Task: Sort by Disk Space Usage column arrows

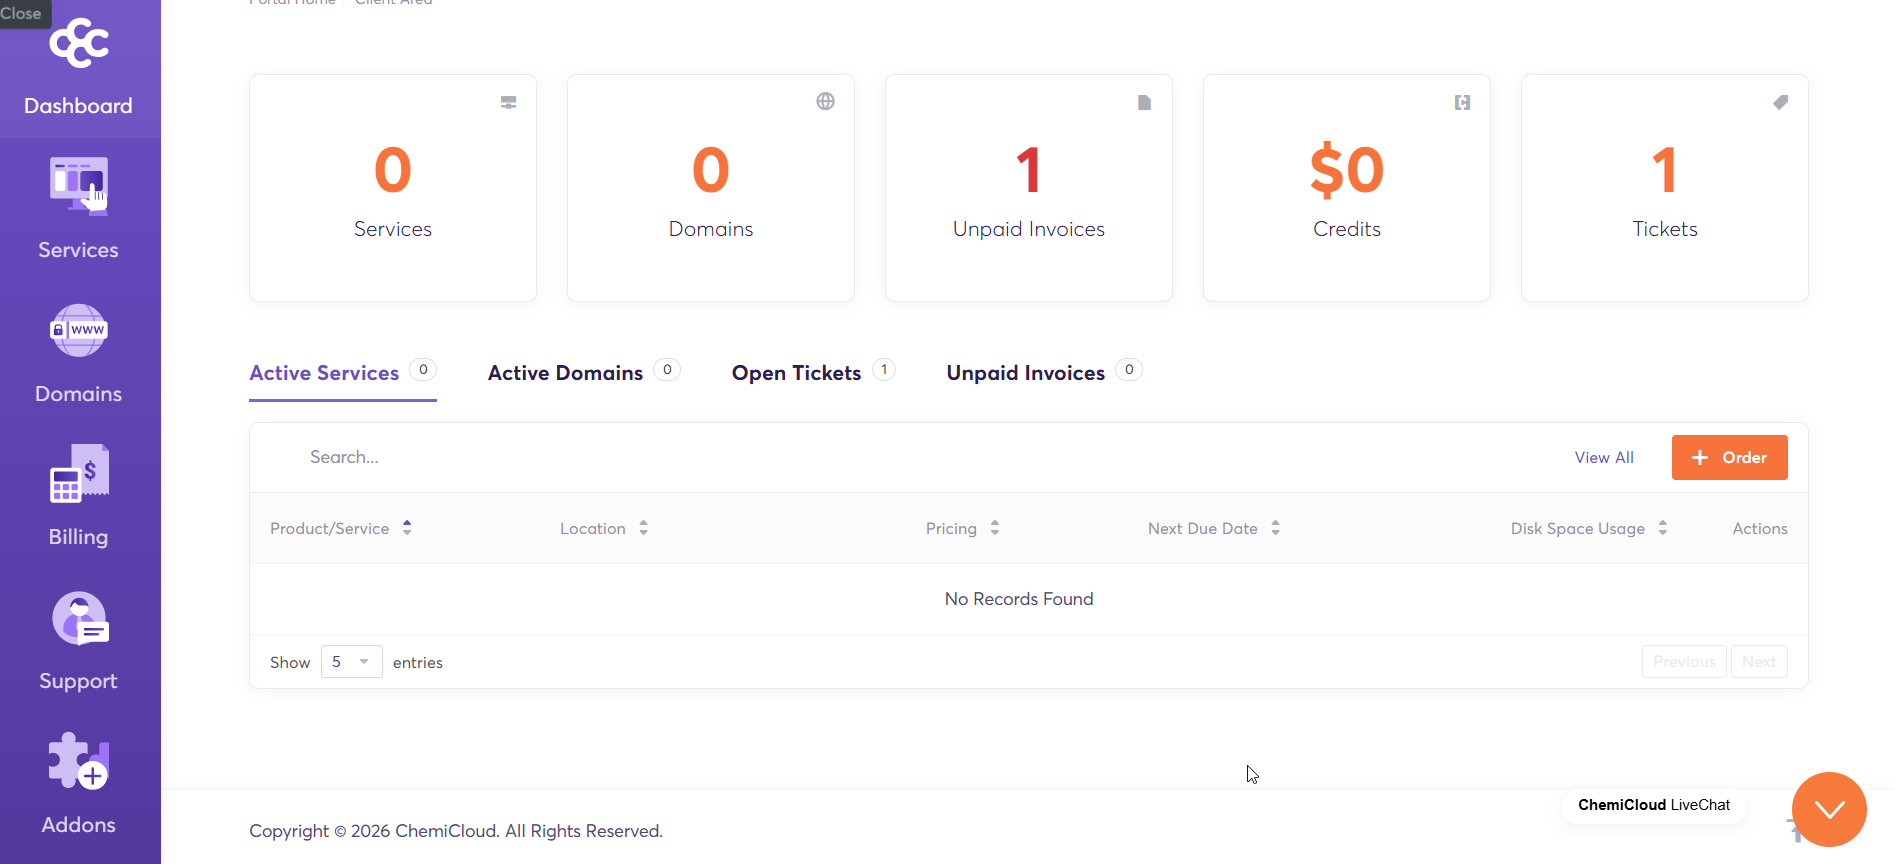Action: pyautogui.click(x=1662, y=528)
